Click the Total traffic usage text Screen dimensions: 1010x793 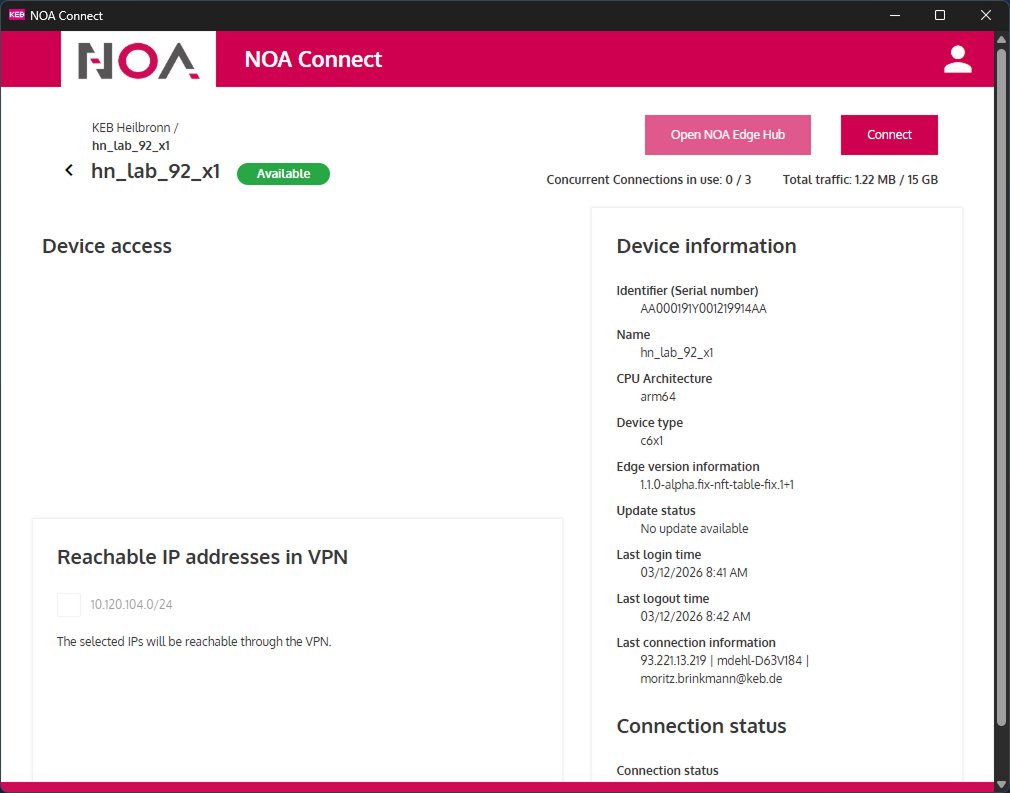click(x=860, y=180)
